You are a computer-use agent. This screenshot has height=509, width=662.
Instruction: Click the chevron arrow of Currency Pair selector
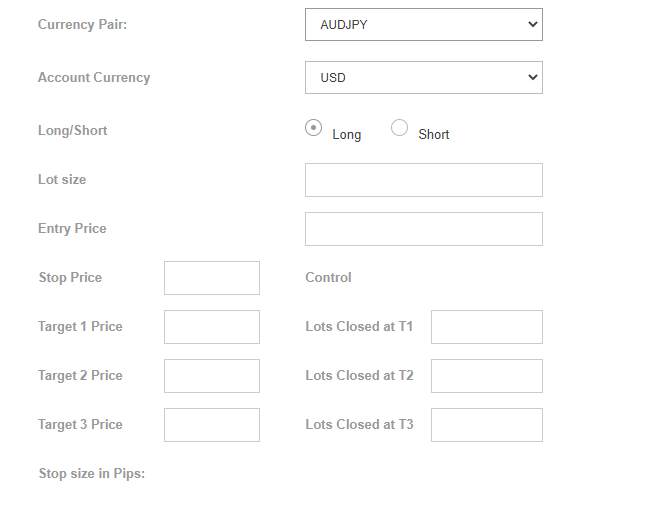point(533,24)
